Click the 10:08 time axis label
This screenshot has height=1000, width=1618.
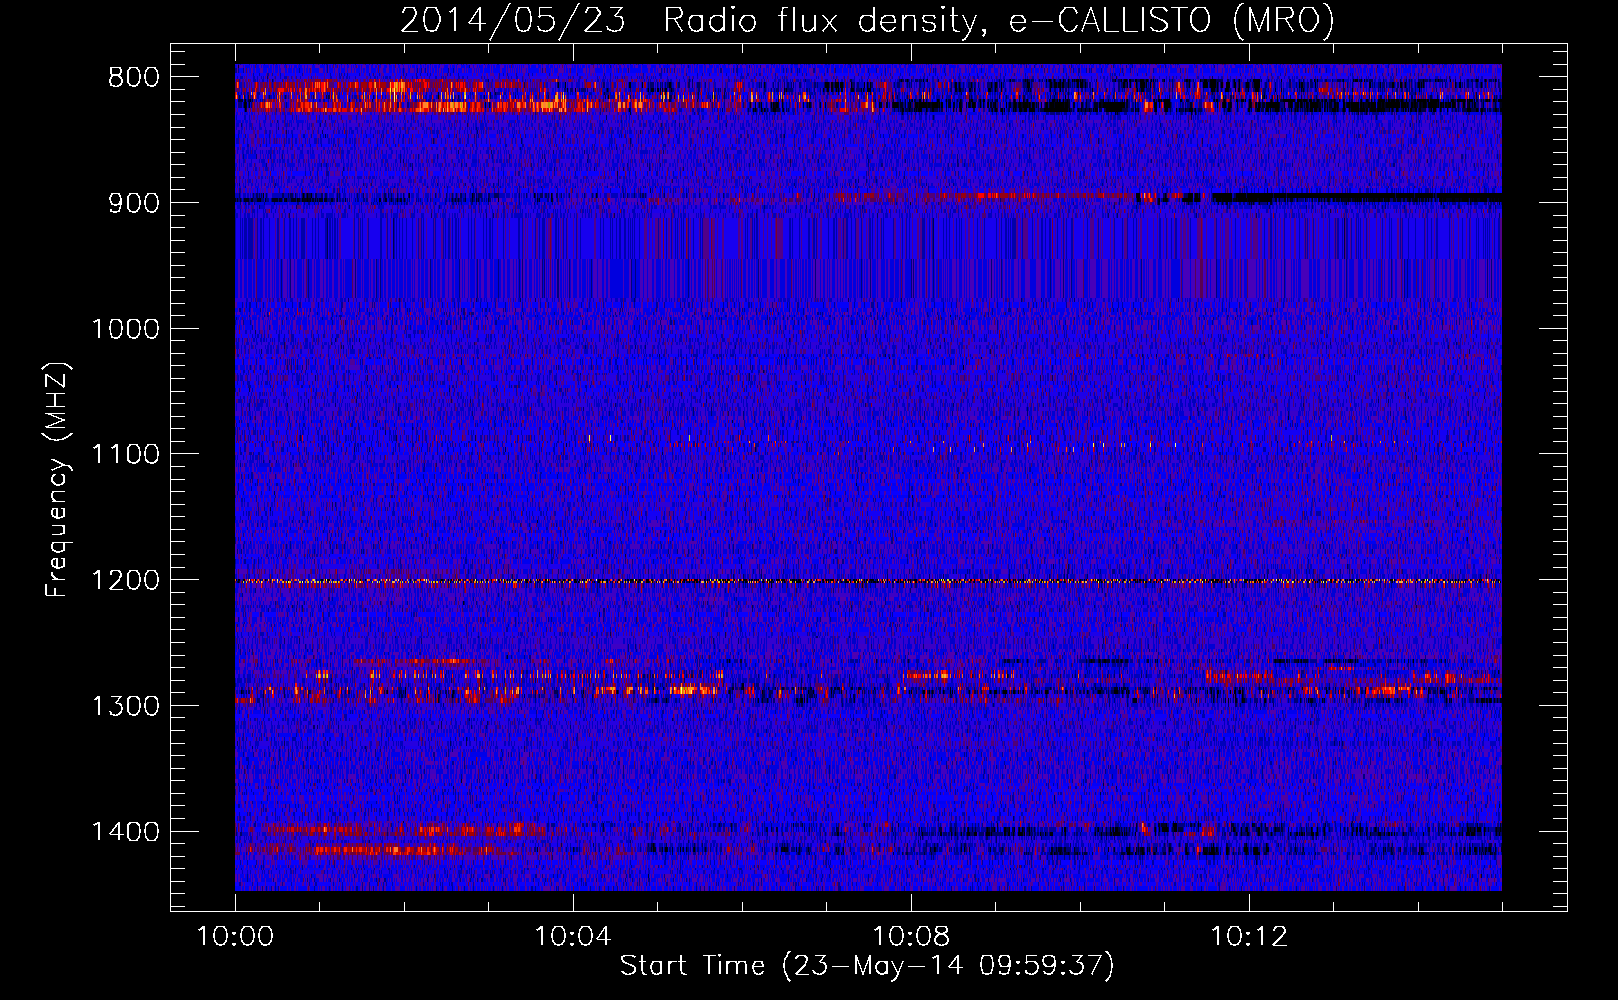(x=911, y=937)
